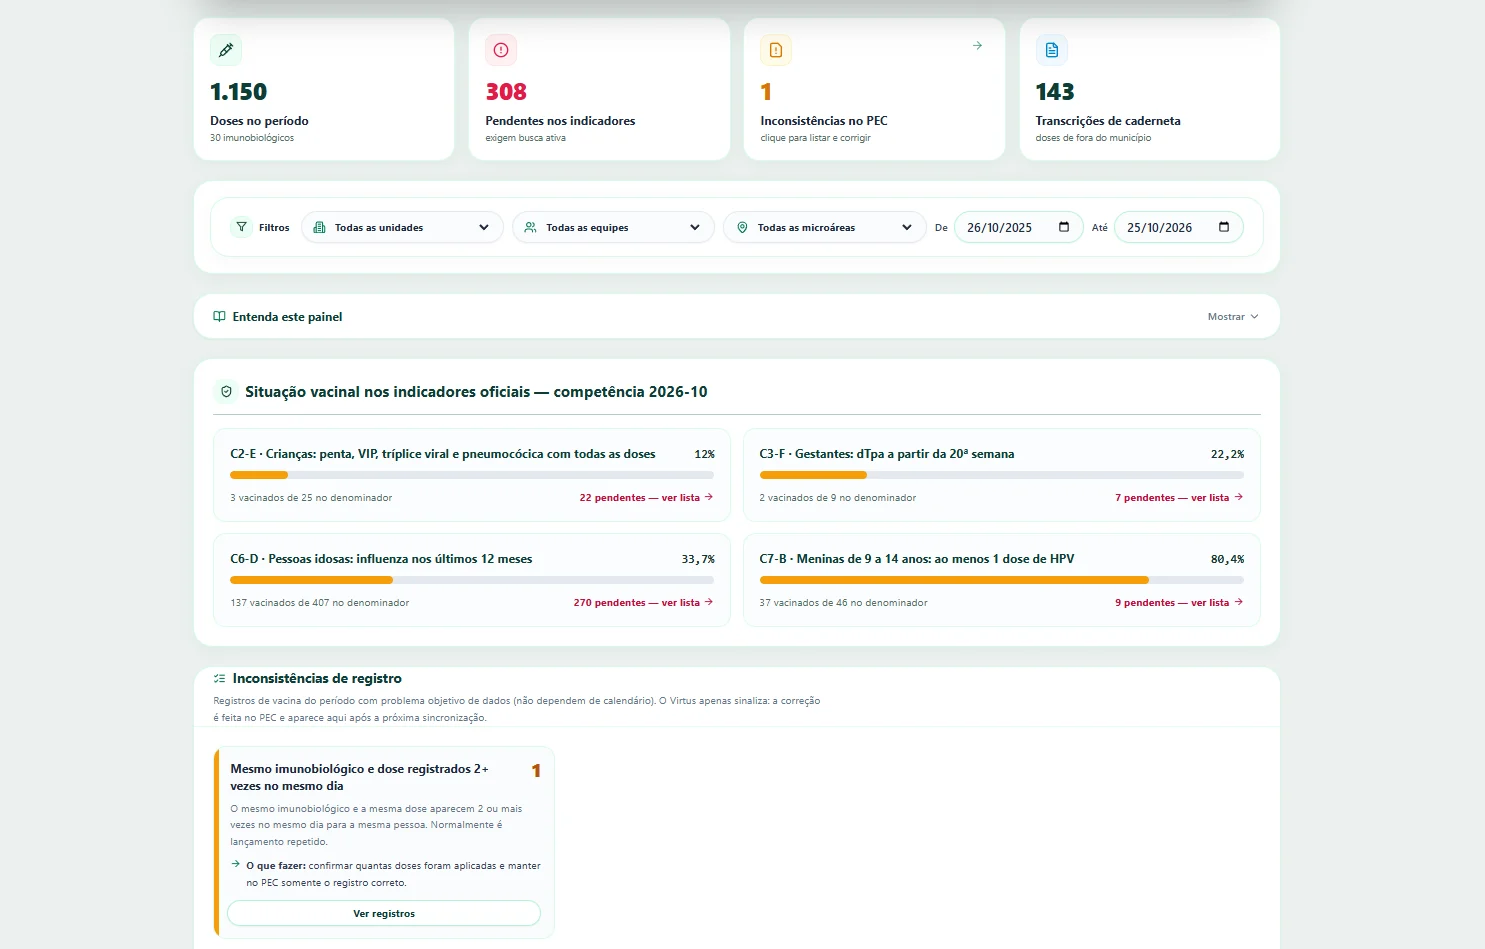Screen dimensions: 1485x949
Task: Click the C7-B HPV progress bar
Action: (1002, 580)
